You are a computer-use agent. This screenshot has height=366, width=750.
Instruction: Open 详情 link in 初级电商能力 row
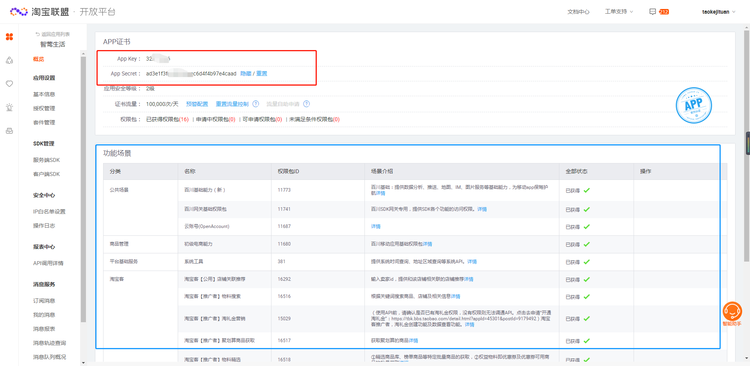tap(428, 244)
